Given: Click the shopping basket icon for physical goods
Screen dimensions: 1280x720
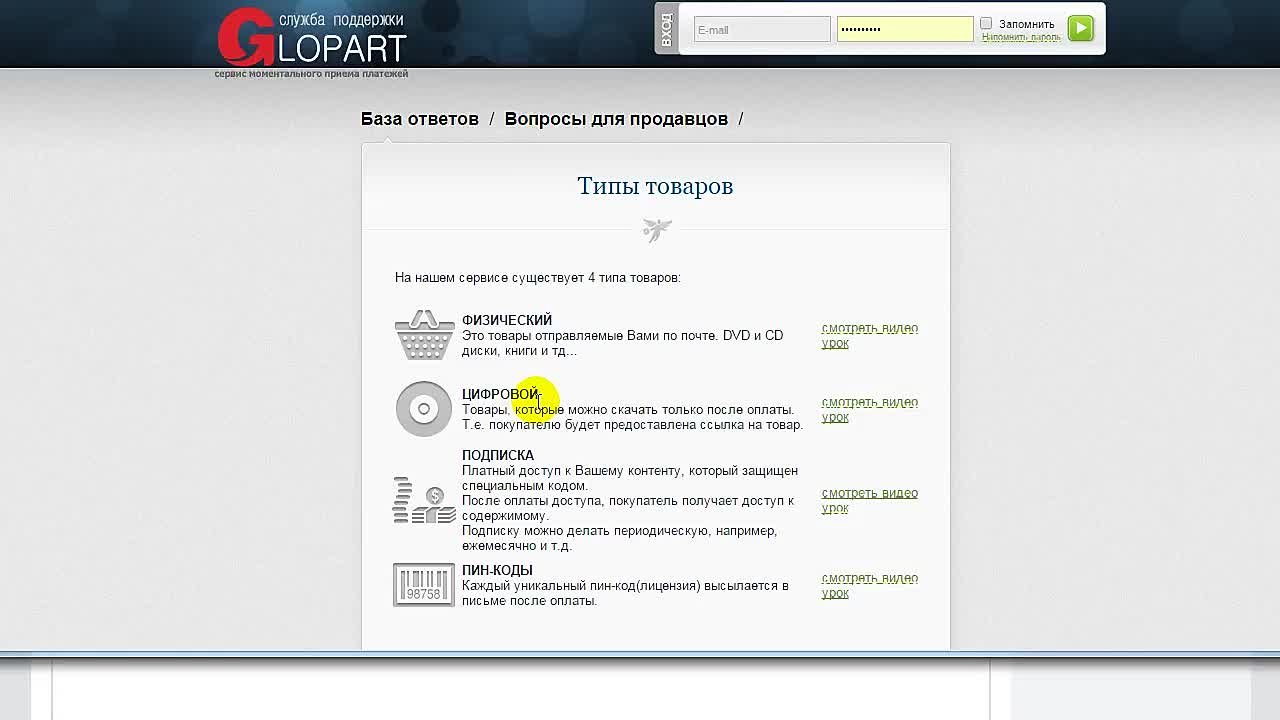Looking at the screenshot, I should (424, 335).
